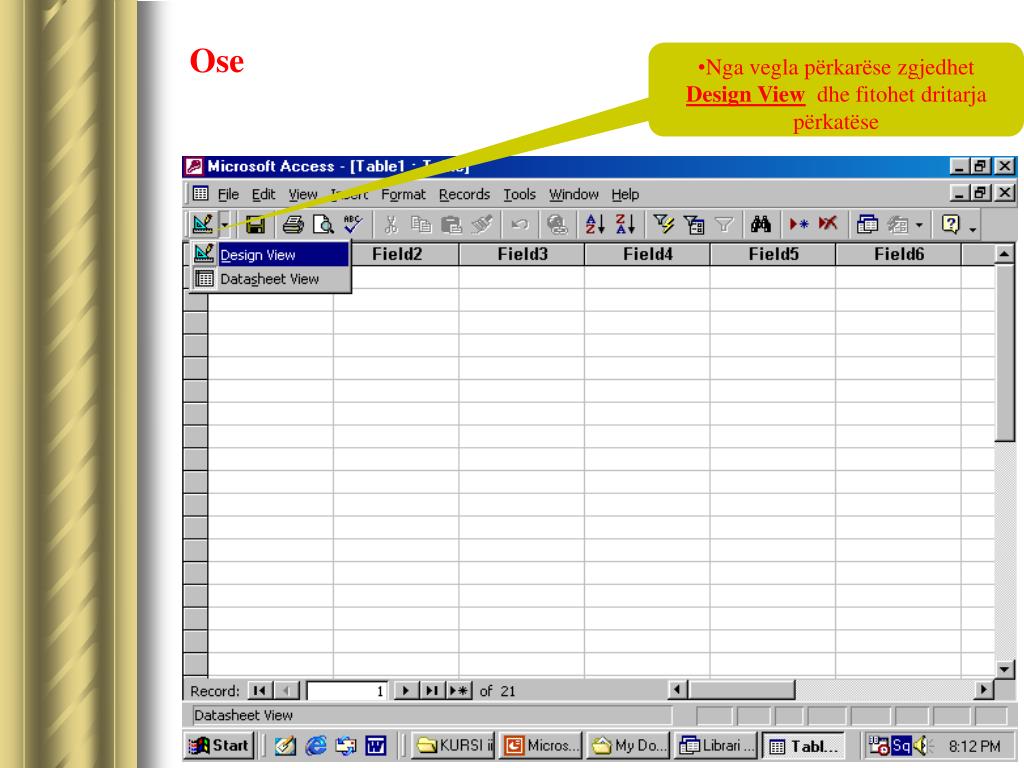Viewport: 1024px width, 768px height.
Task: Click the Office Assistant help icon
Action: point(951,225)
